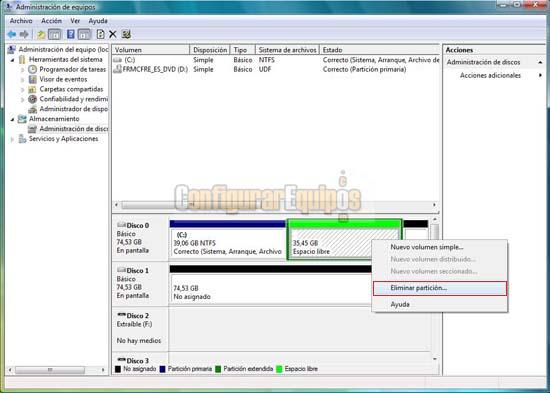Open the Ayuda menu in the menu bar
The width and height of the screenshot is (550, 393).
[98, 21]
